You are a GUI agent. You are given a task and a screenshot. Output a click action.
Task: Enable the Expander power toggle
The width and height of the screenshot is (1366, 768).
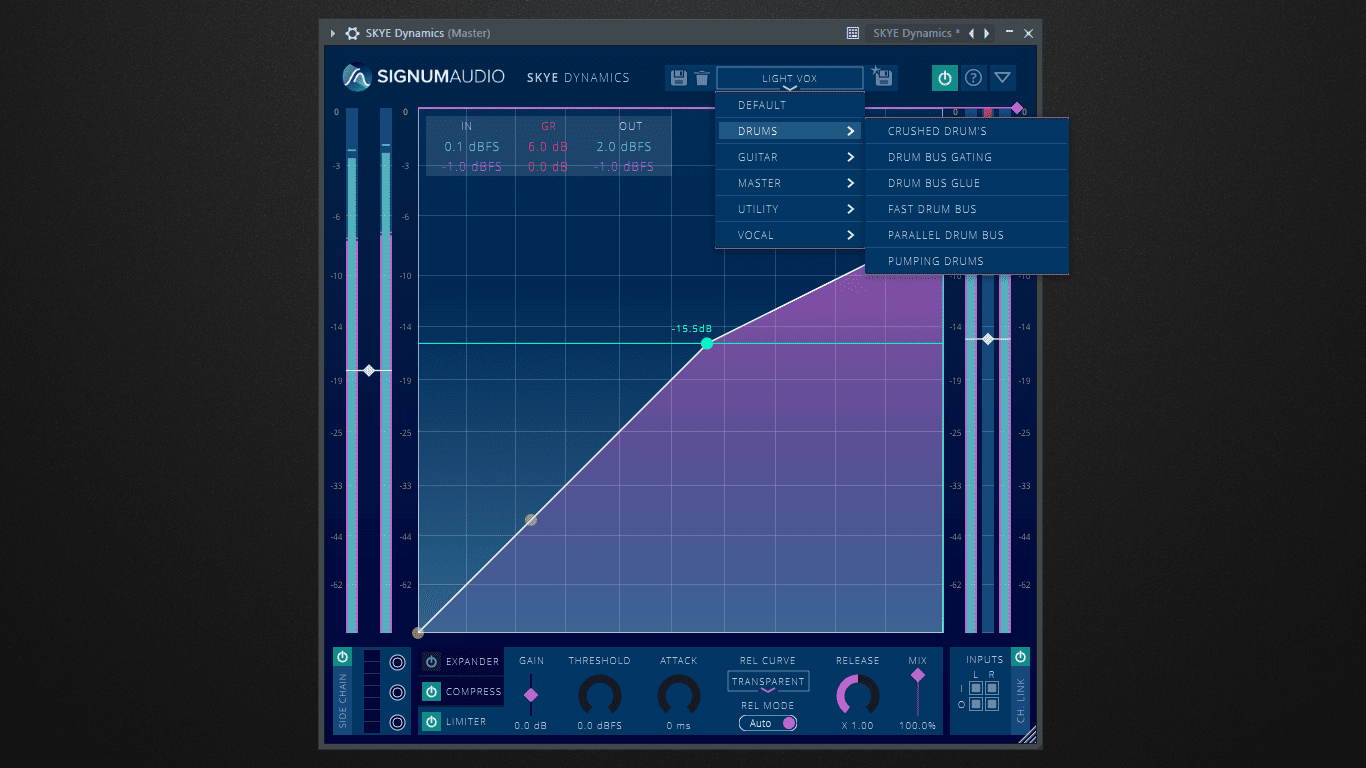coord(431,662)
